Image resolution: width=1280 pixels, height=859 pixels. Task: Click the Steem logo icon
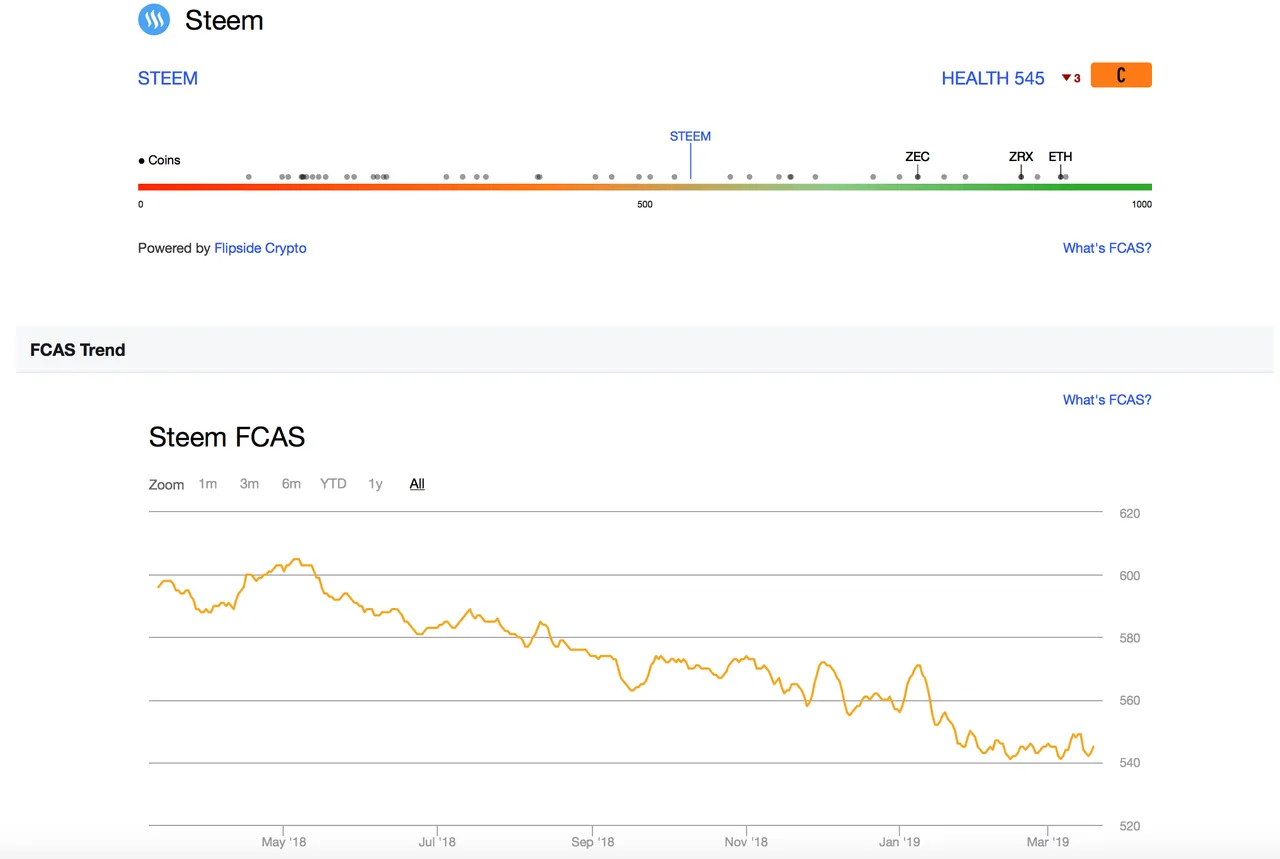click(x=154, y=19)
